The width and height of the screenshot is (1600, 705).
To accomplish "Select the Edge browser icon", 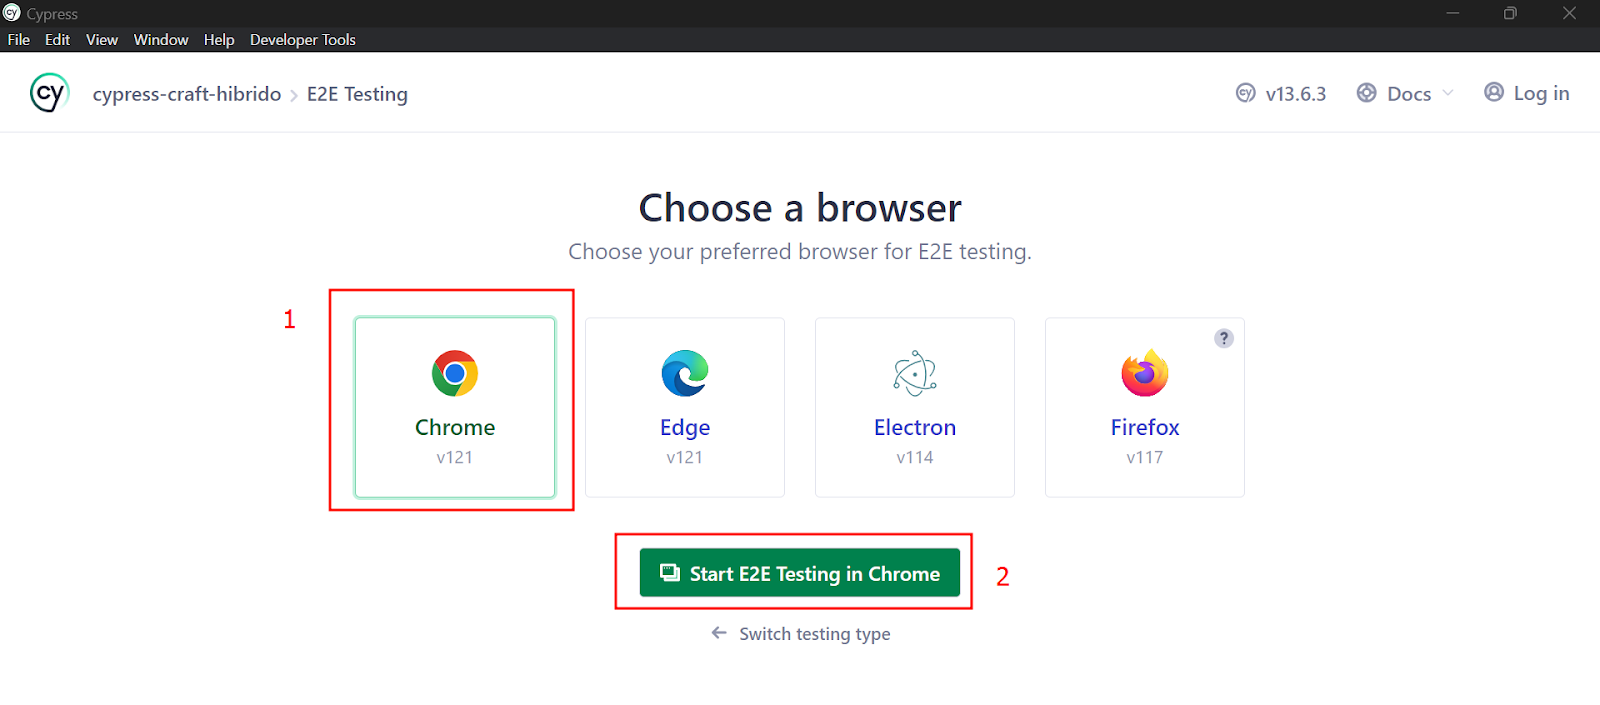I will [x=685, y=373].
